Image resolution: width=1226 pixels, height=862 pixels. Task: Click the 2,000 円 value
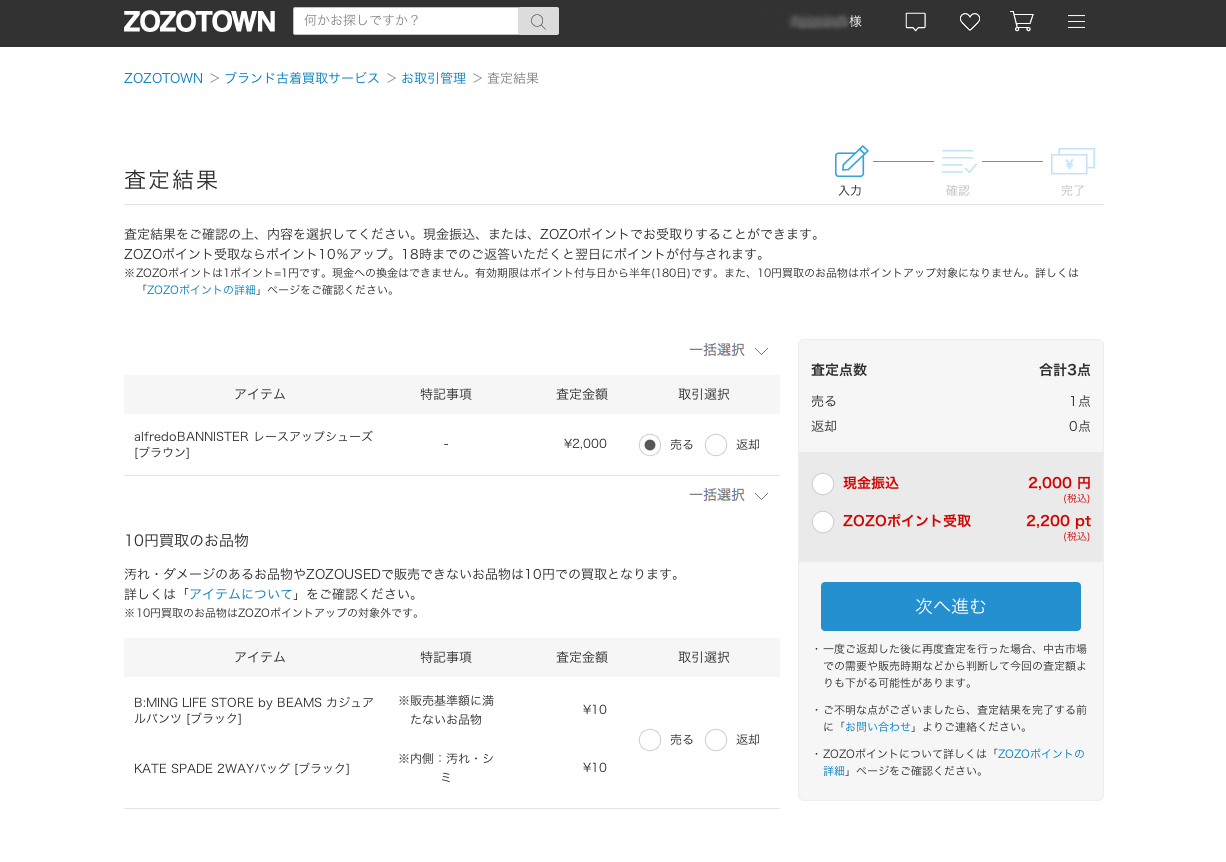[x=1059, y=483]
